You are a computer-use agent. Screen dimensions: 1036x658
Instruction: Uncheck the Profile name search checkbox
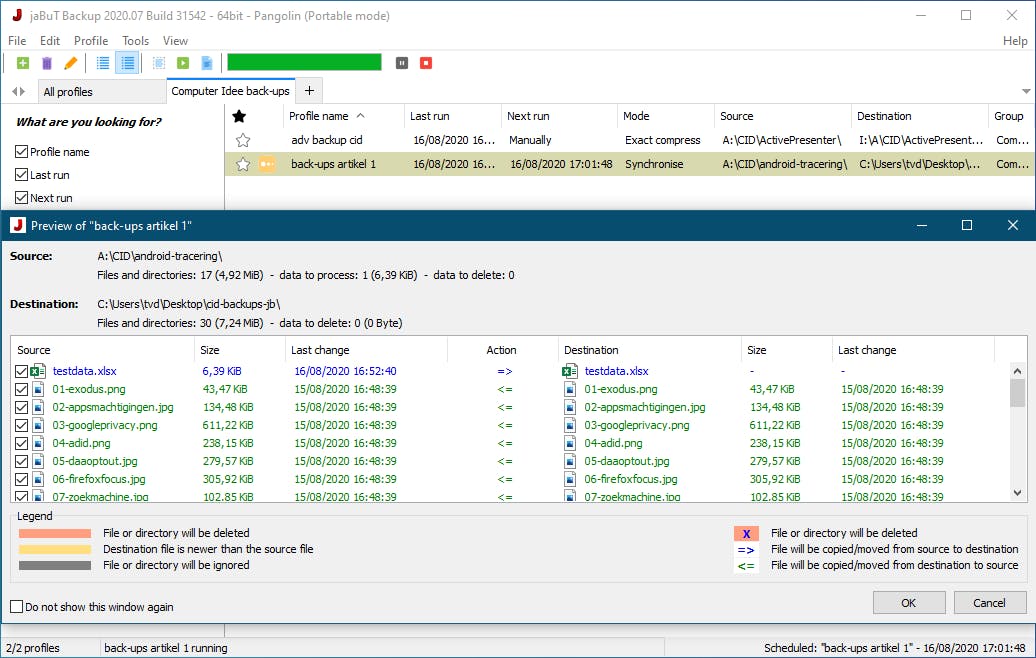coord(21,151)
